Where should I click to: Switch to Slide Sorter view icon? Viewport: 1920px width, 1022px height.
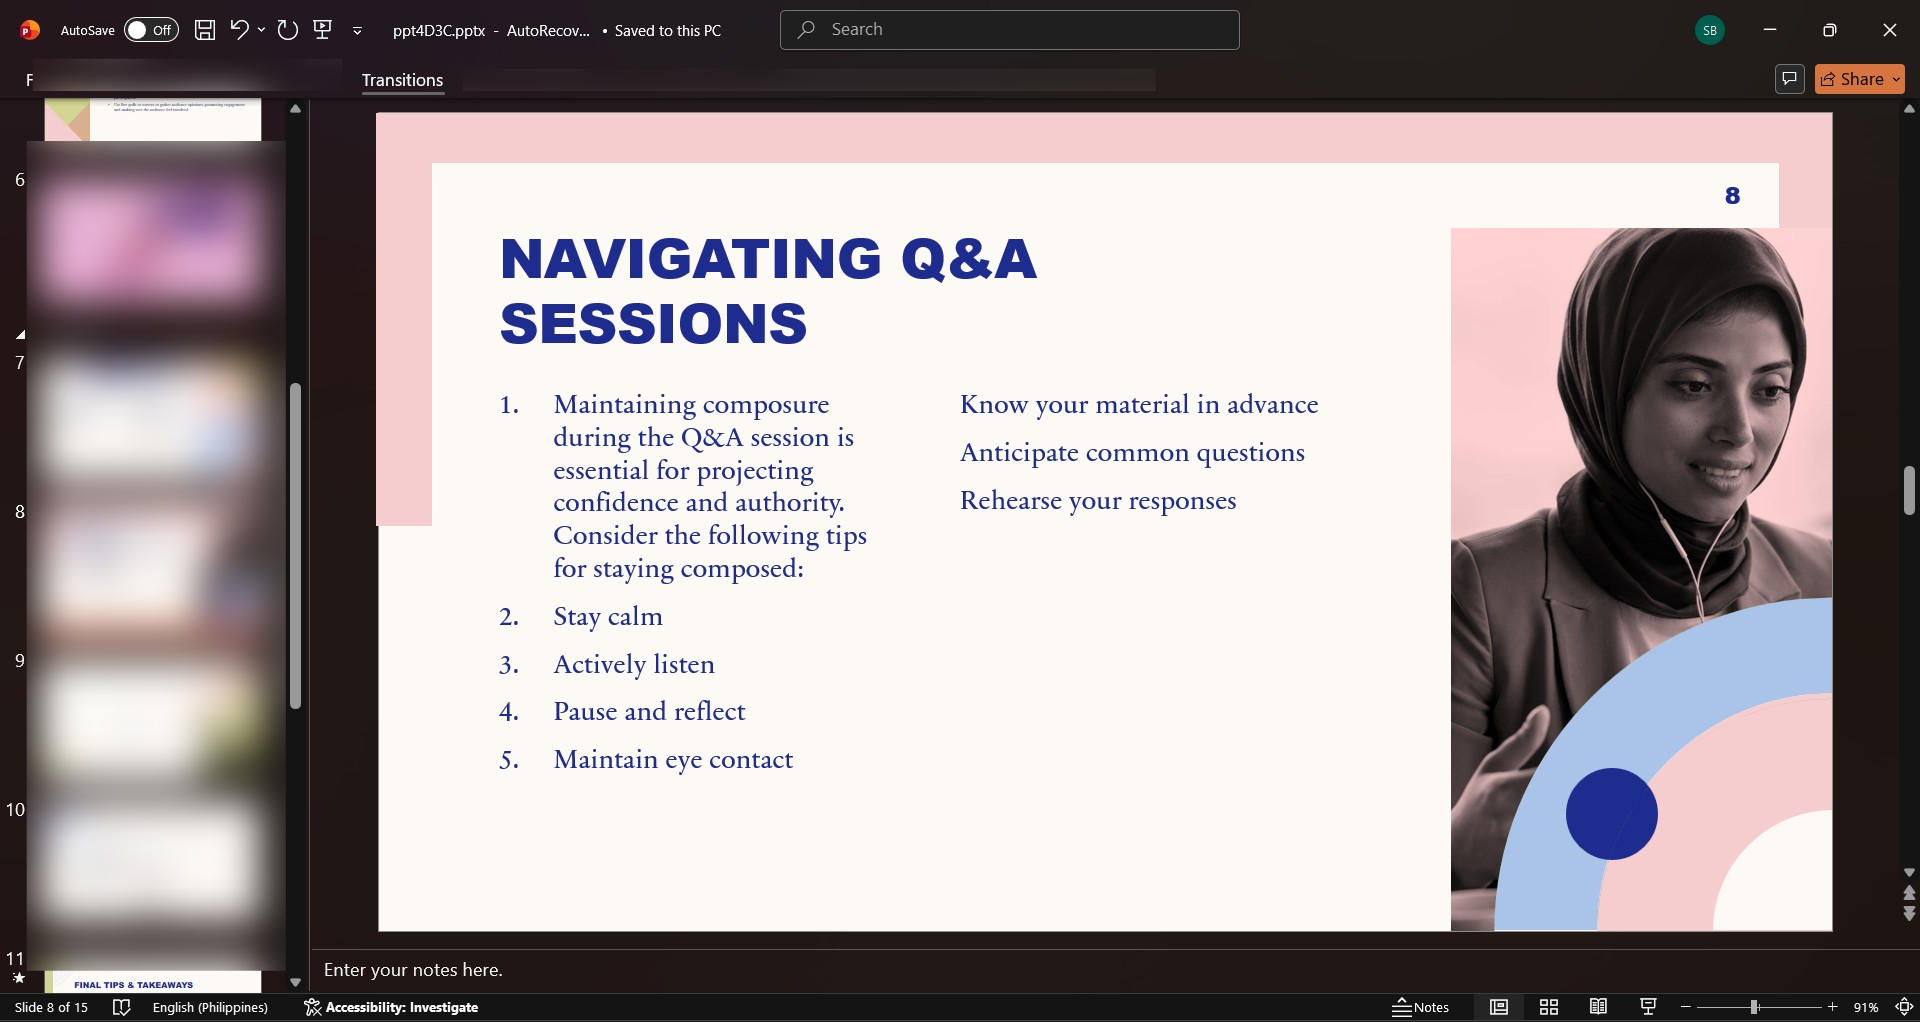1549,1007
